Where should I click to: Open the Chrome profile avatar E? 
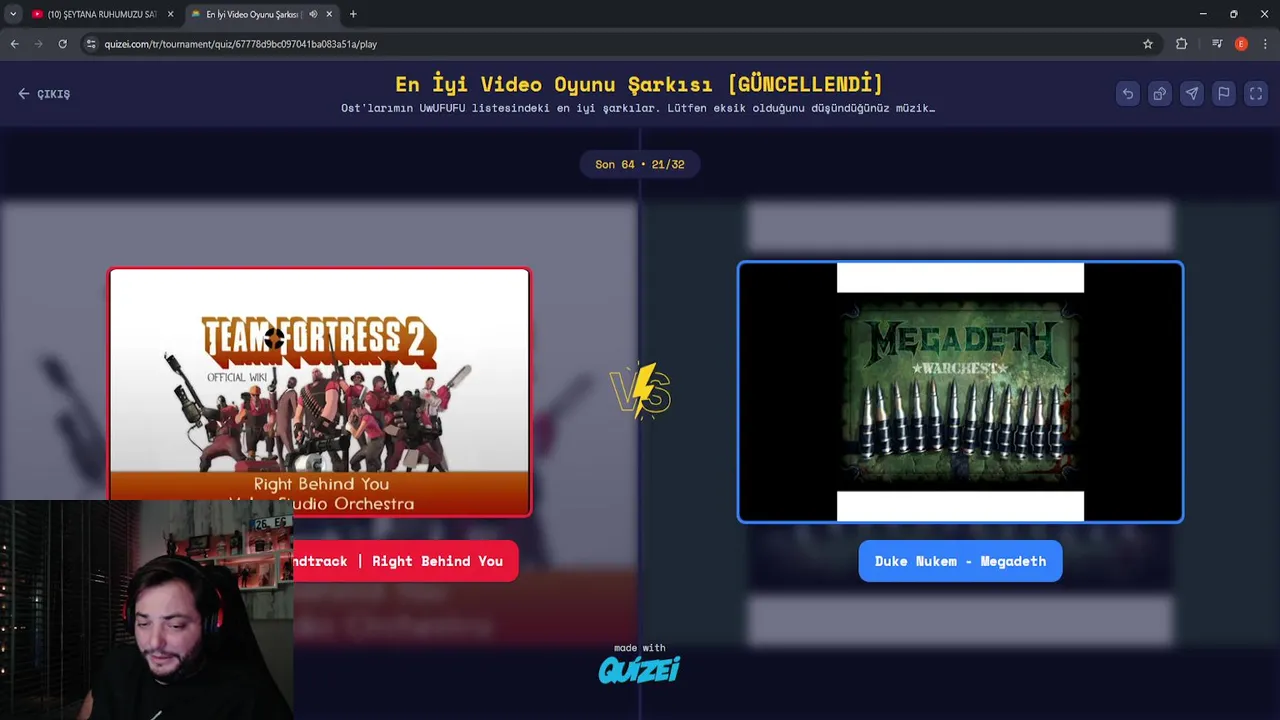1241,44
